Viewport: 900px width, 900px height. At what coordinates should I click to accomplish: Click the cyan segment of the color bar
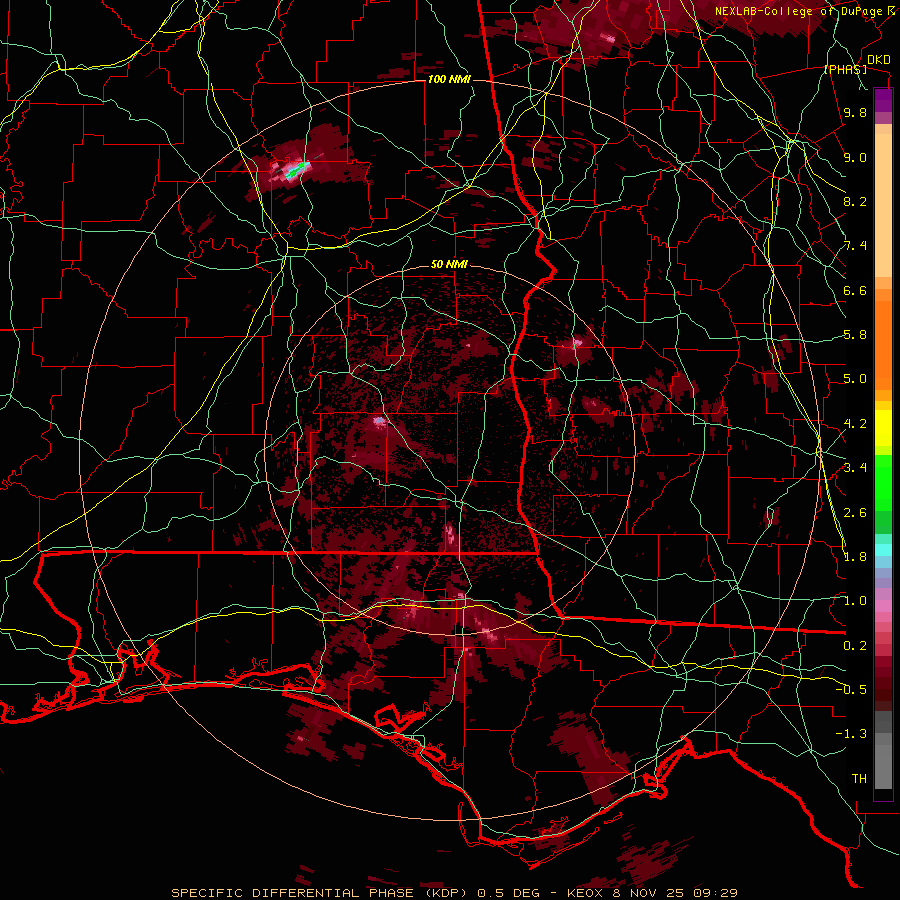[883, 549]
